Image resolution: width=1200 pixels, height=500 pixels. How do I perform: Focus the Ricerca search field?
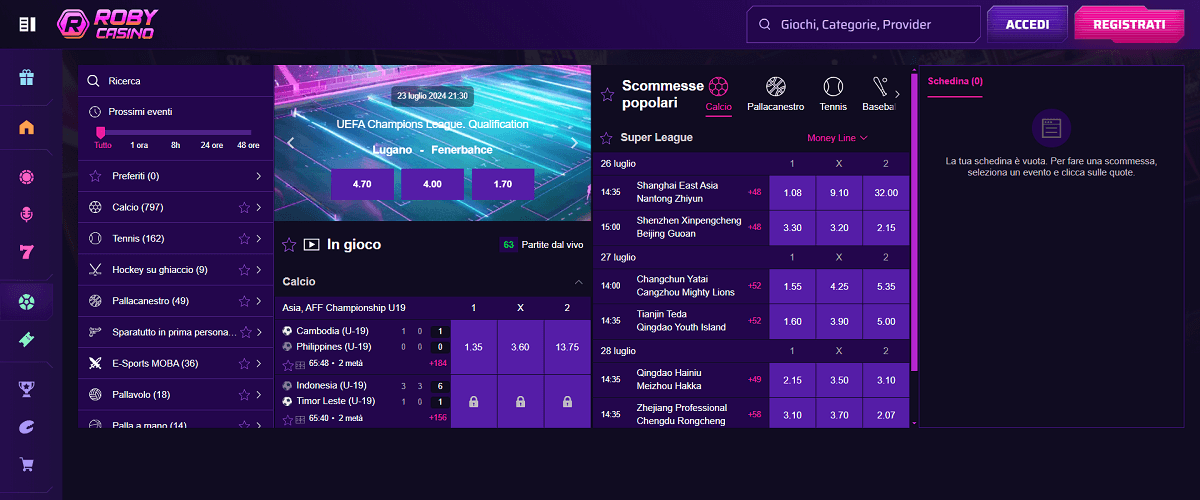point(176,81)
